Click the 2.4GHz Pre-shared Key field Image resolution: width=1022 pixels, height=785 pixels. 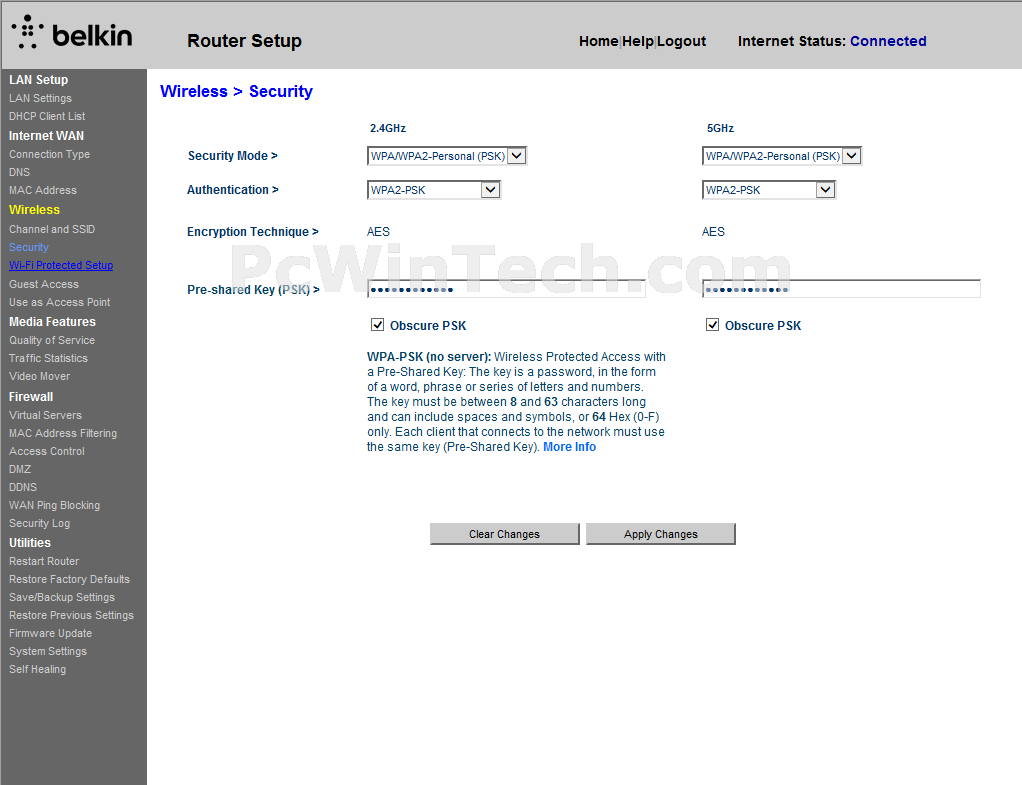pyautogui.click(x=506, y=289)
